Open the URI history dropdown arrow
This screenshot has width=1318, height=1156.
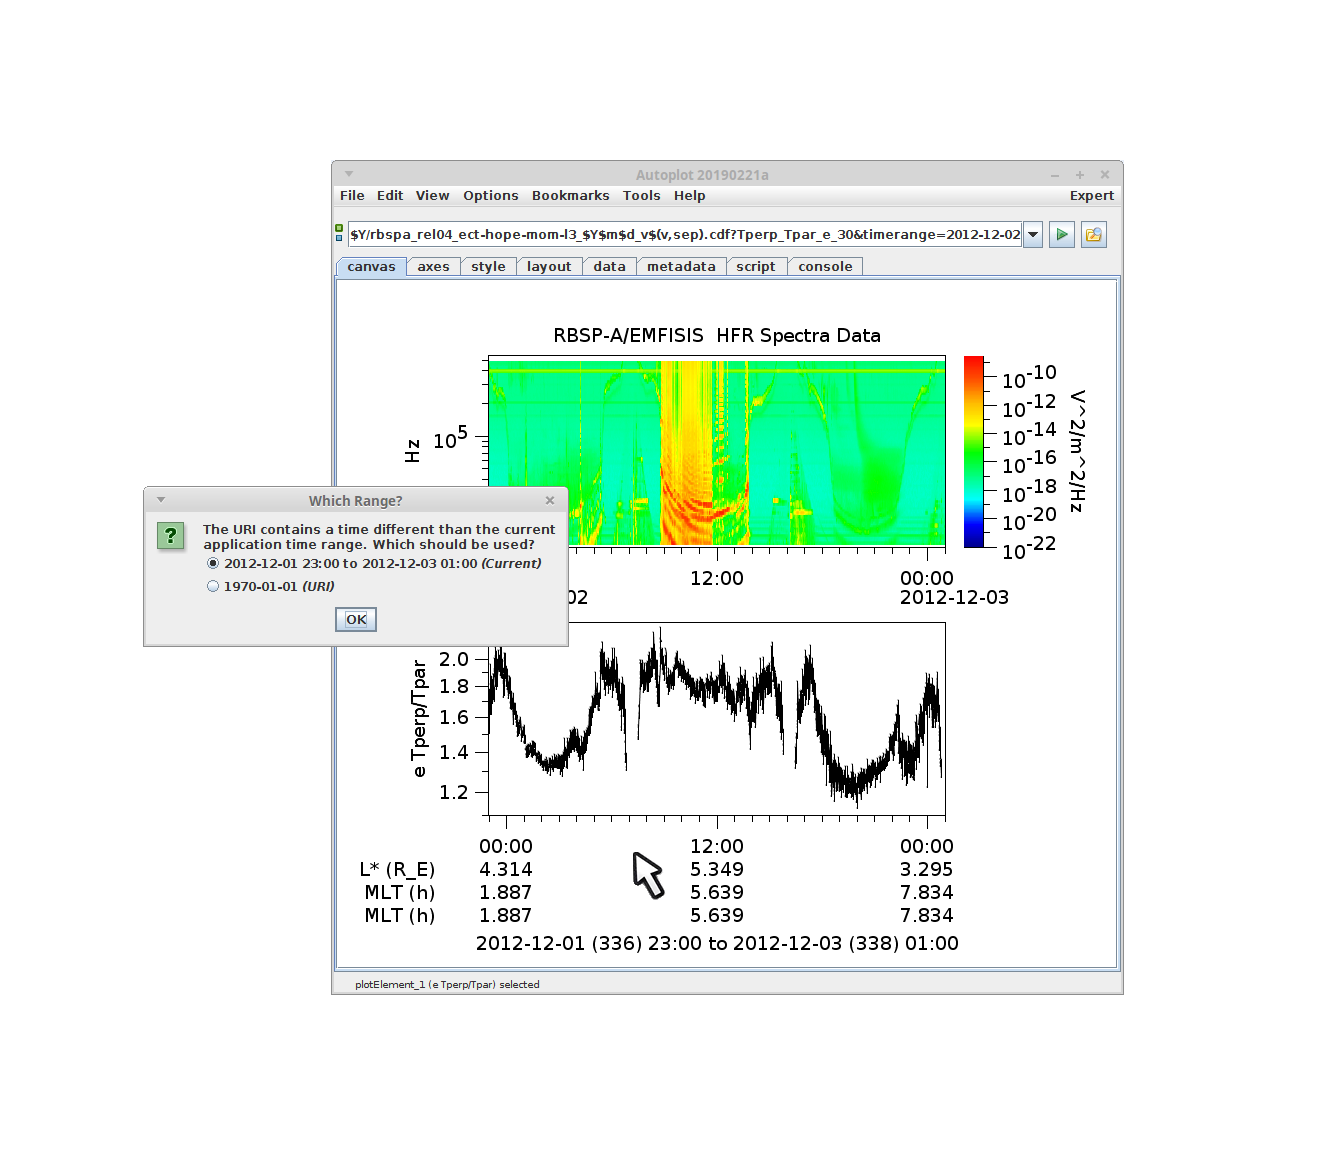coord(1033,235)
